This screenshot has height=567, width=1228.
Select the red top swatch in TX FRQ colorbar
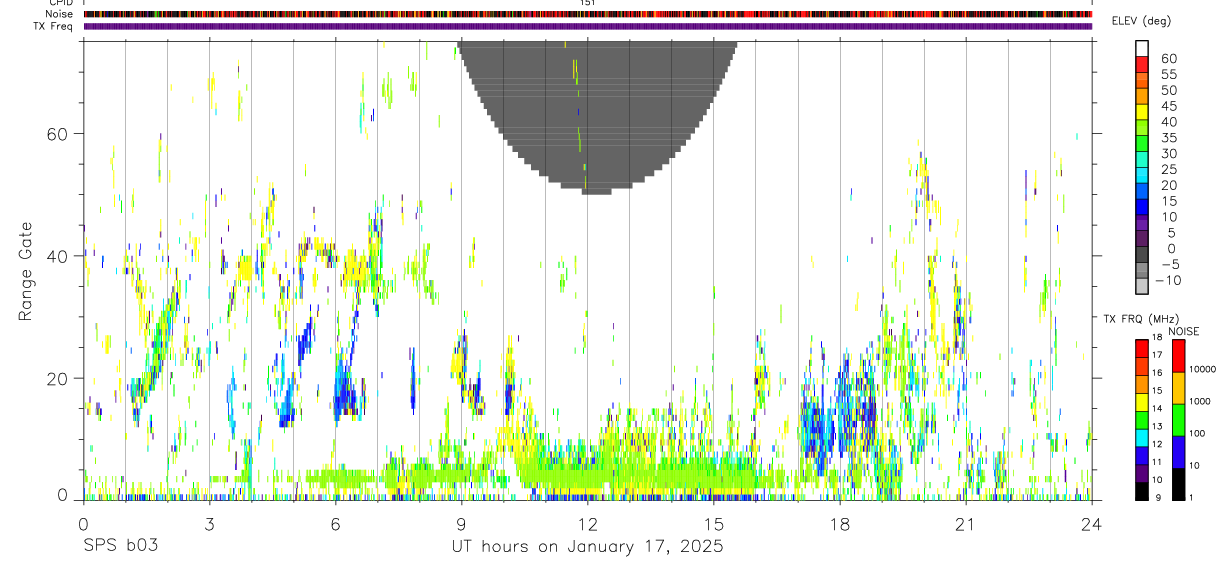coord(1142,349)
